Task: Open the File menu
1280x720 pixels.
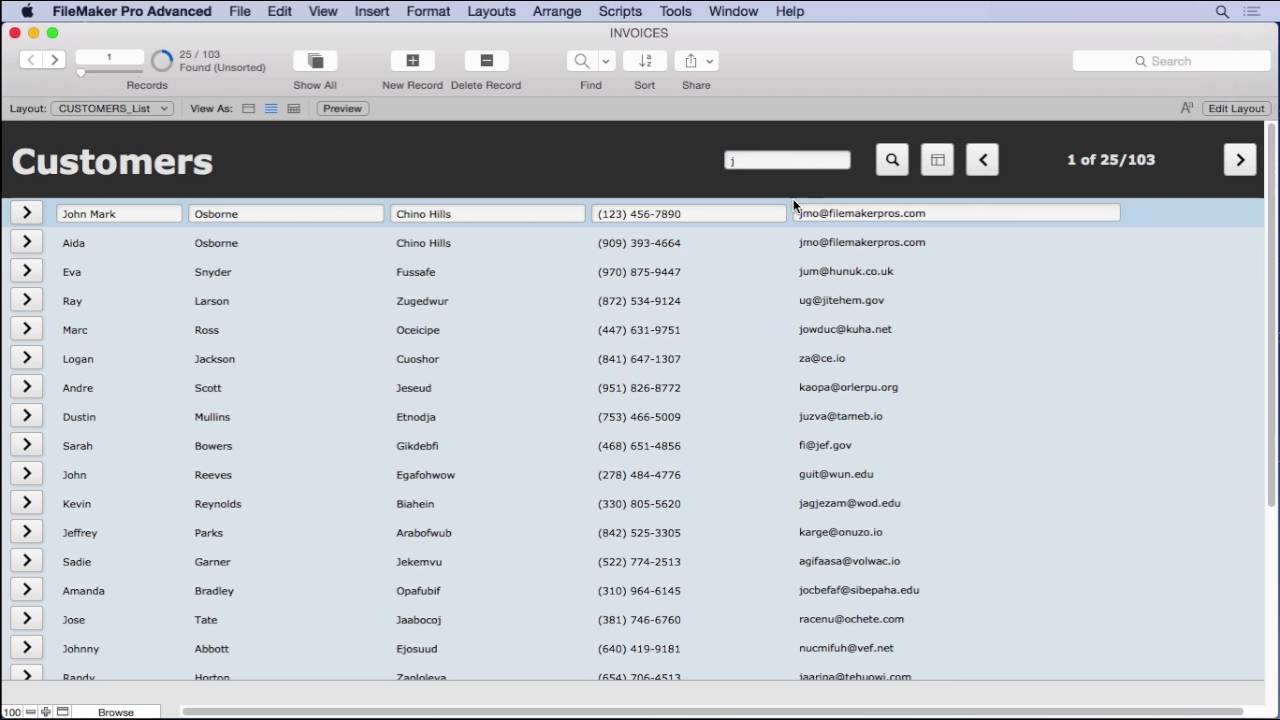Action: point(240,11)
